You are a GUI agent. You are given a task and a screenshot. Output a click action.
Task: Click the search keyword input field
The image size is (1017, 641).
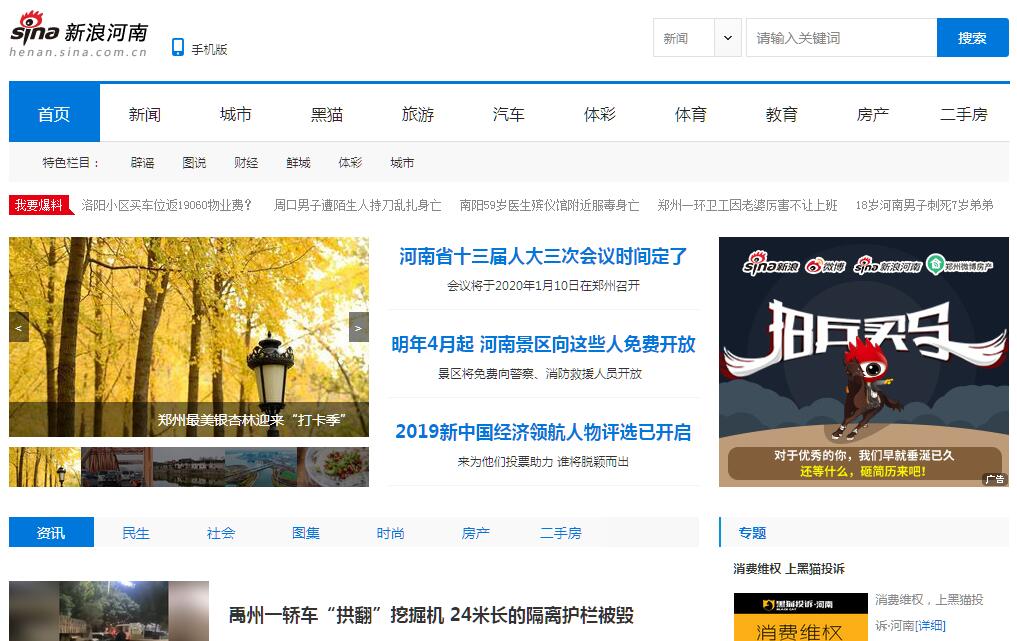(x=840, y=38)
